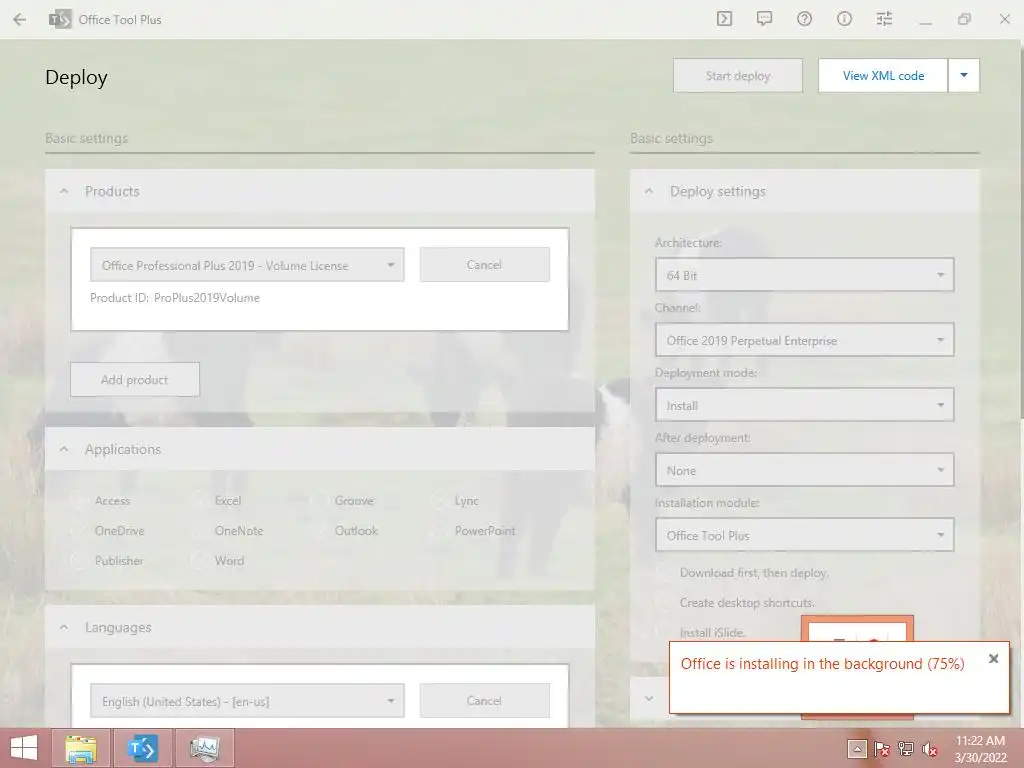Toggle the Publisher application checkbox

(78, 561)
